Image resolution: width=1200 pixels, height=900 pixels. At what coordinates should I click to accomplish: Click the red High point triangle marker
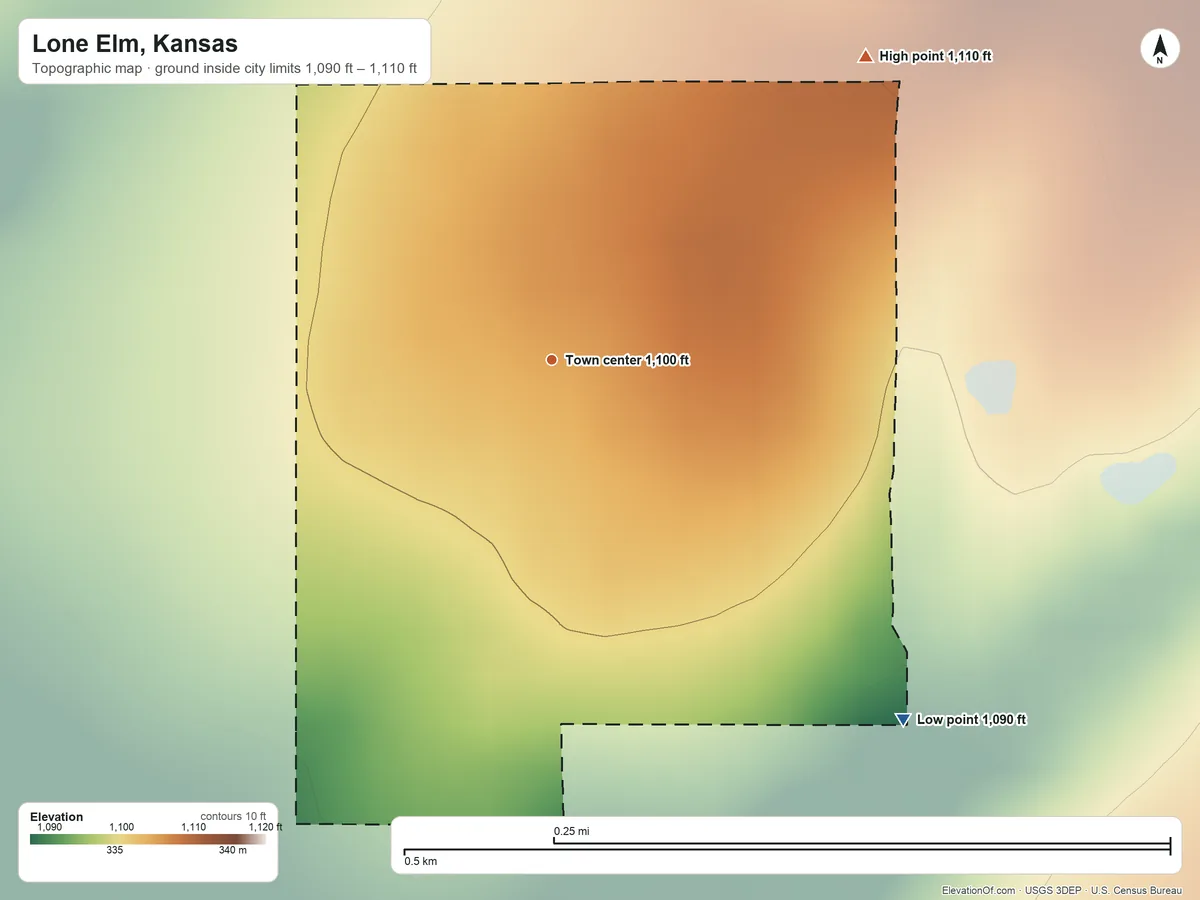click(865, 56)
